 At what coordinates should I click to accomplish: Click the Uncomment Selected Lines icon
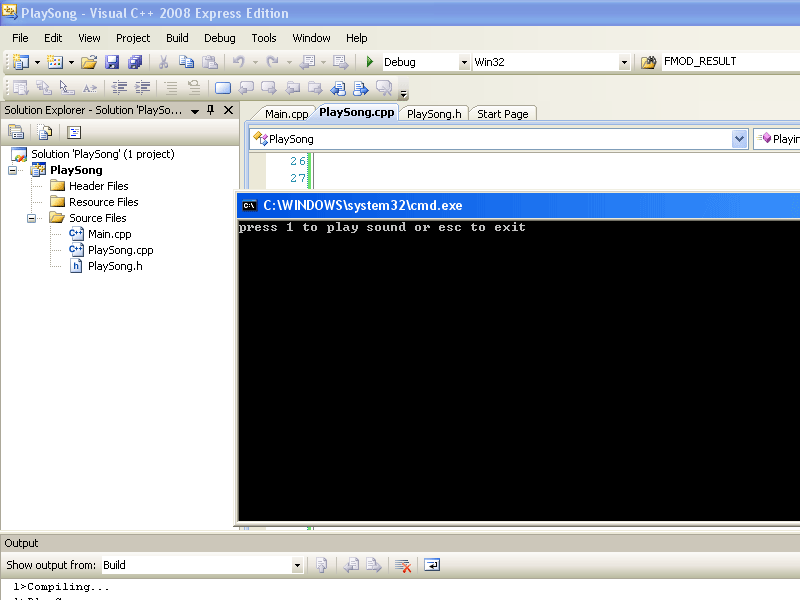point(194,88)
